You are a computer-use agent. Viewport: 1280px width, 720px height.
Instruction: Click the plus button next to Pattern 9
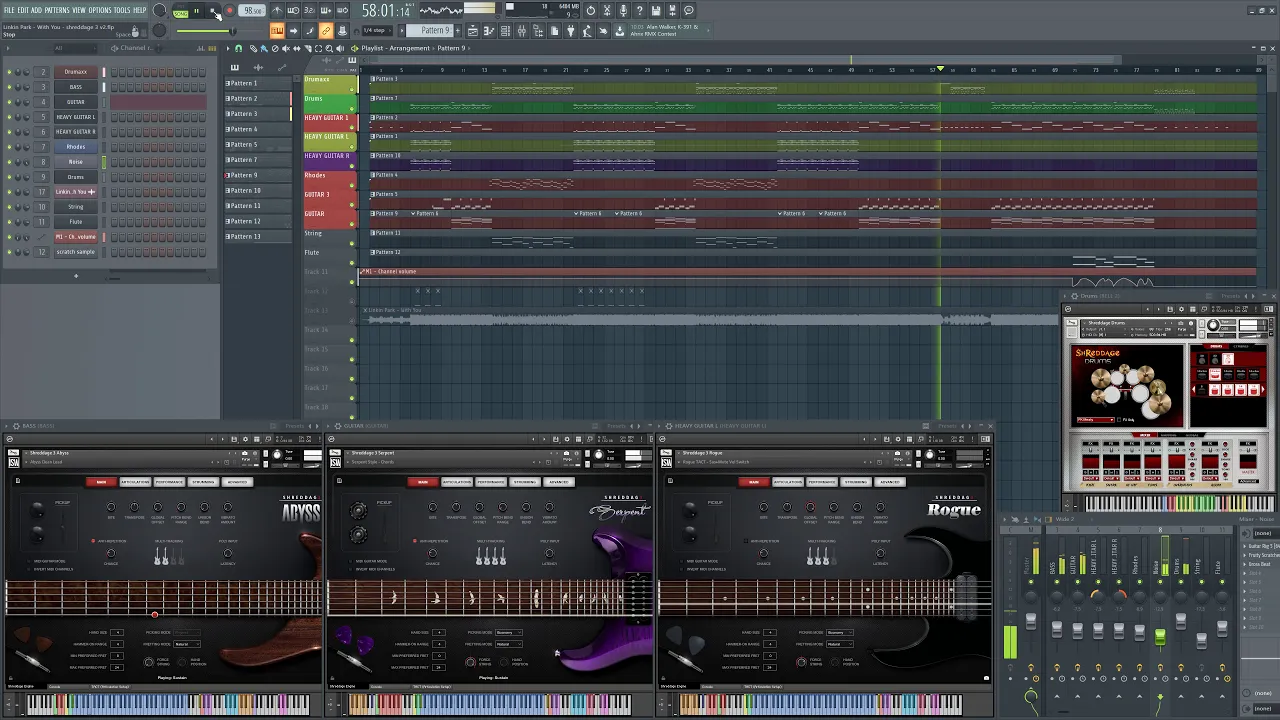click(457, 31)
